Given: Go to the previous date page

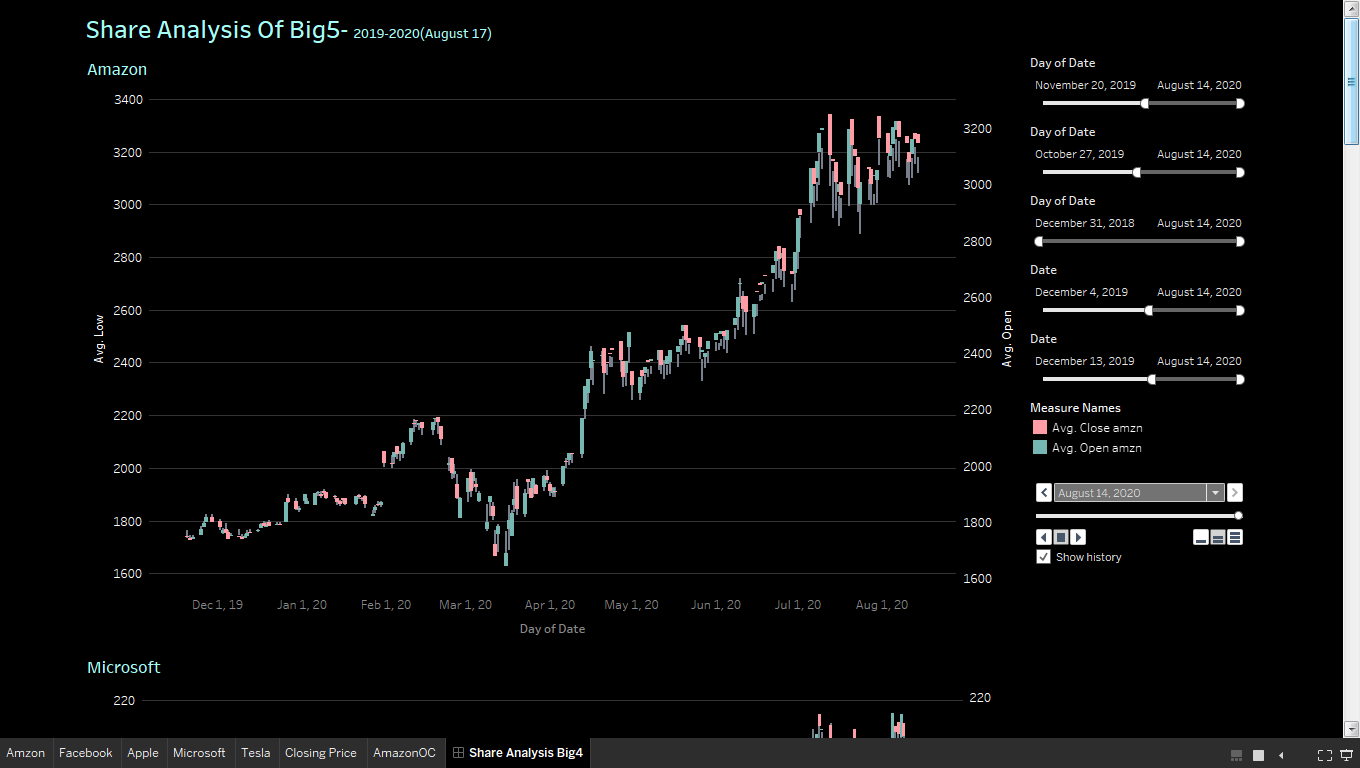Looking at the screenshot, I should (x=1044, y=492).
